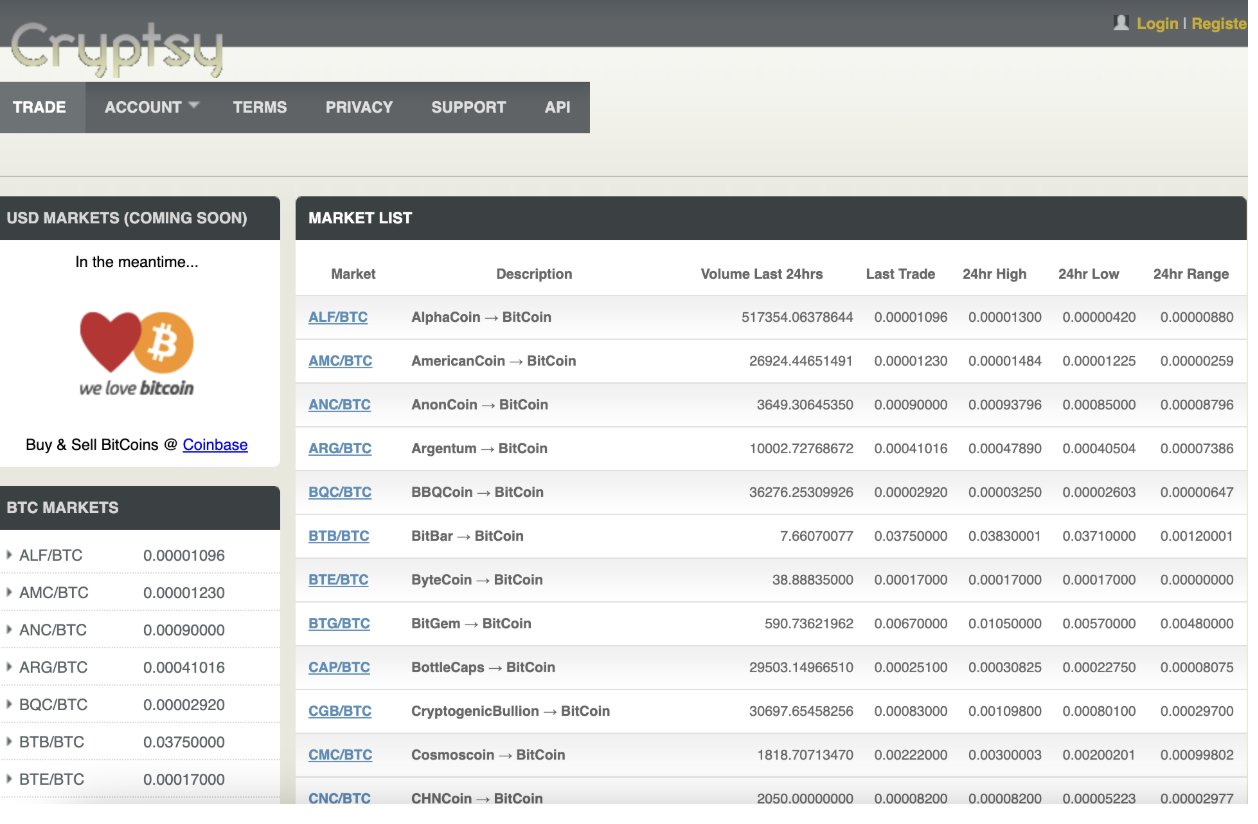
Task: Expand the ANC/BTC arrow in BTC Markets sidebar
Action: coord(9,630)
